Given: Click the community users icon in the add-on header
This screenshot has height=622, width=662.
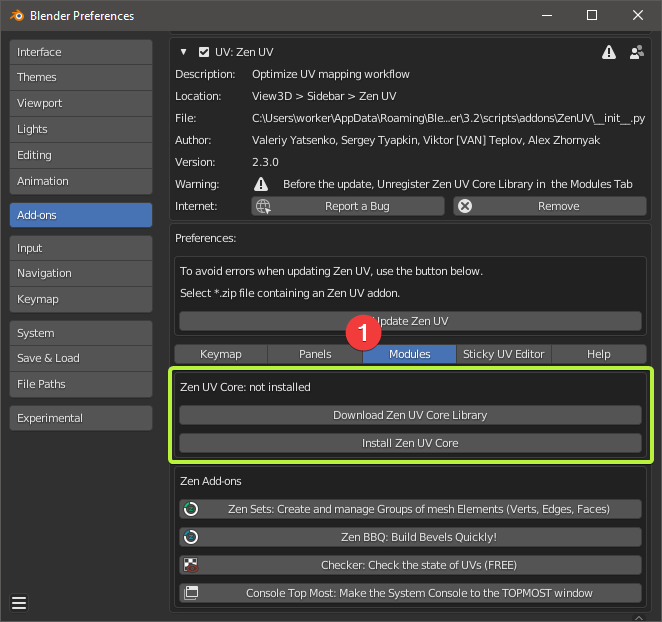Looking at the screenshot, I should [x=636, y=52].
